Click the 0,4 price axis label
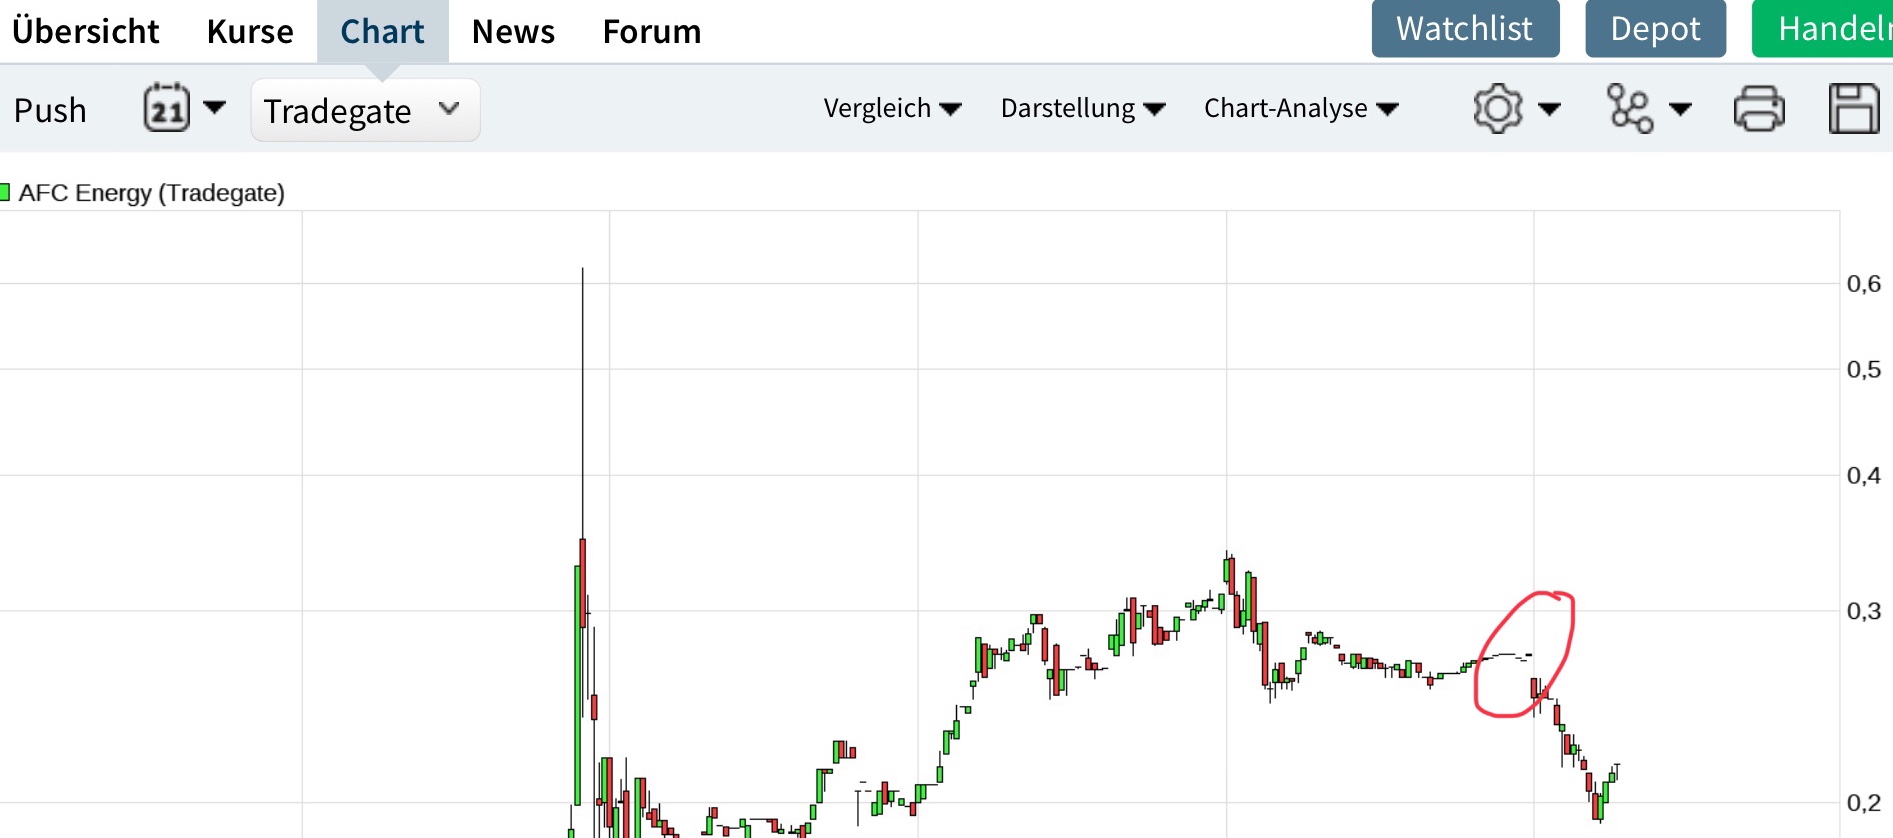 [x=1864, y=475]
